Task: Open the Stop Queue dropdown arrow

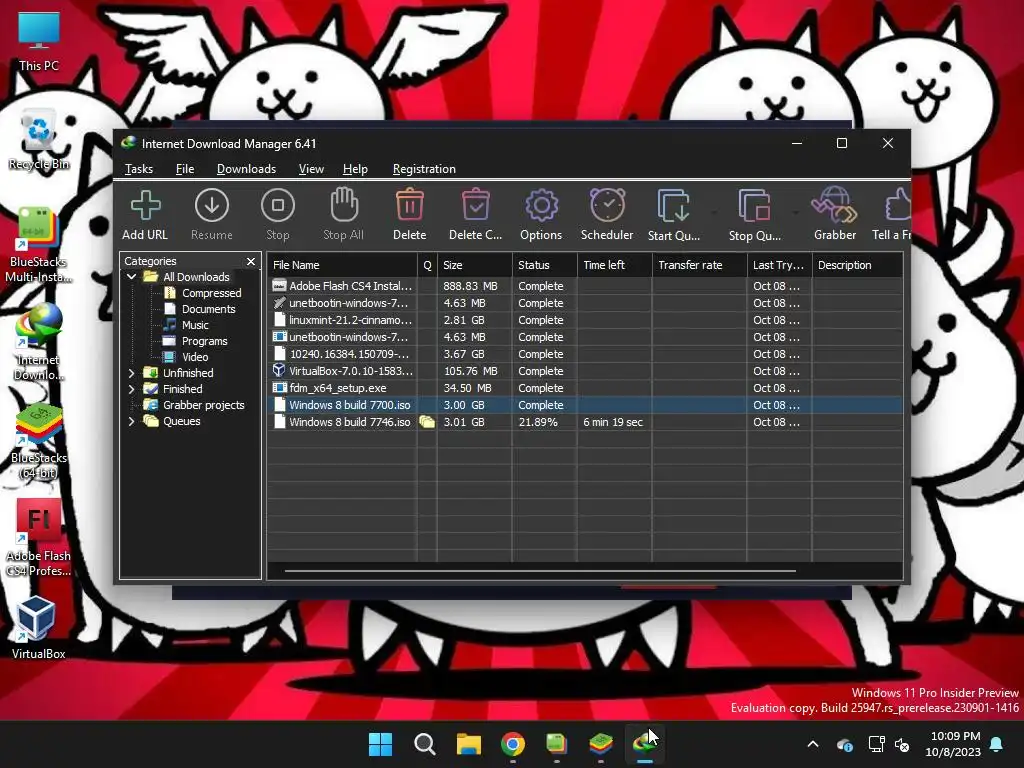Action: [795, 213]
